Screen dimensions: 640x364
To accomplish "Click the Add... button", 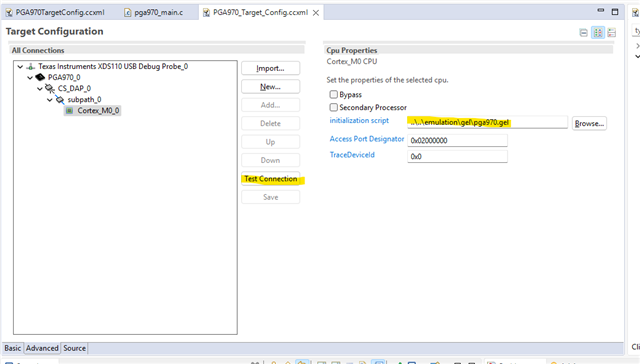I will tap(270, 105).
